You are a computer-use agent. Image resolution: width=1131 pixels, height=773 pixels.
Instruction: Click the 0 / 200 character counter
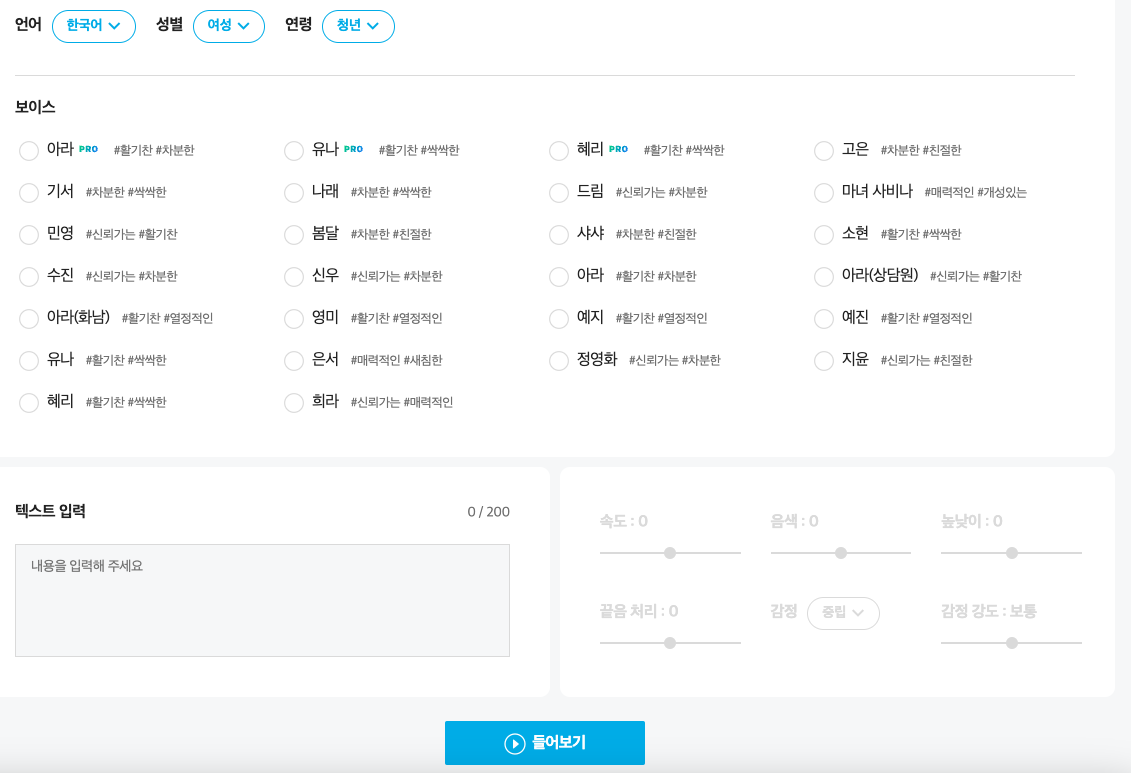tap(488, 512)
